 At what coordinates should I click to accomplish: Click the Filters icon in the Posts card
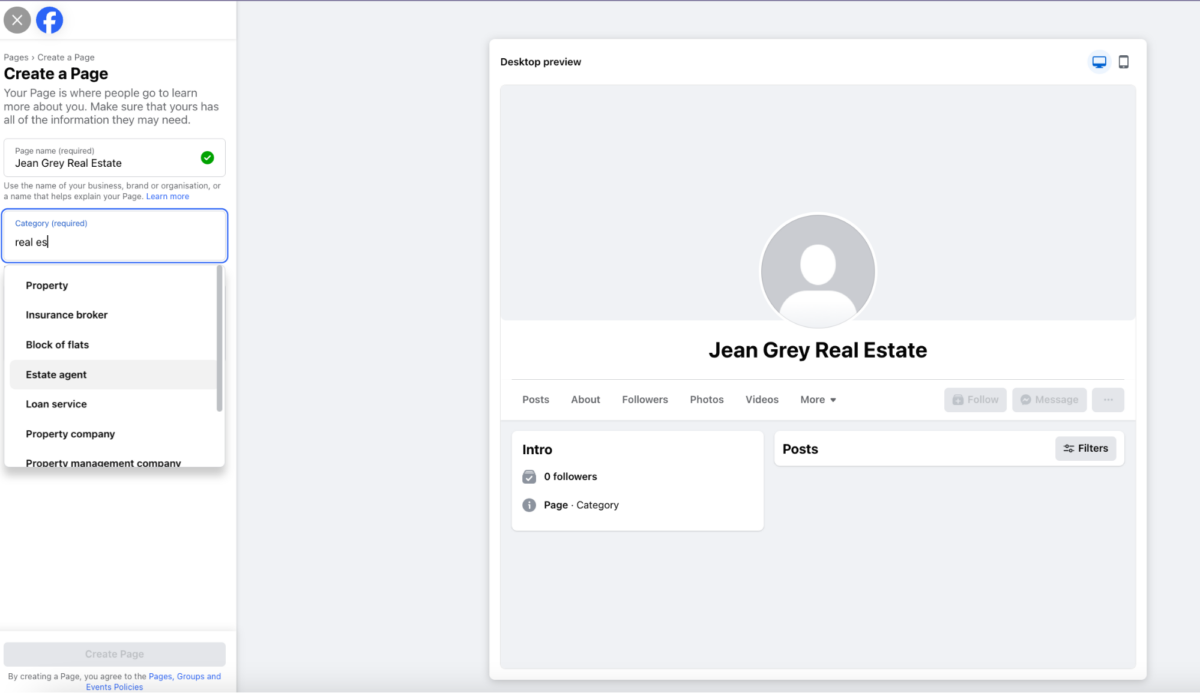tap(1070, 448)
